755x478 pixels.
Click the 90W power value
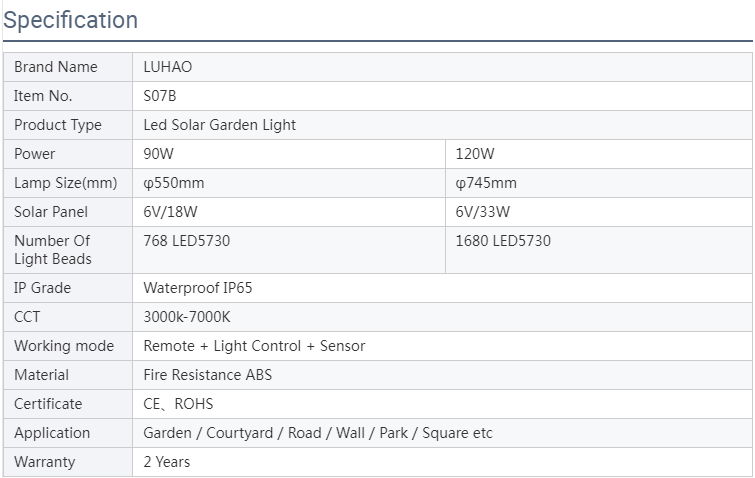pos(157,154)
